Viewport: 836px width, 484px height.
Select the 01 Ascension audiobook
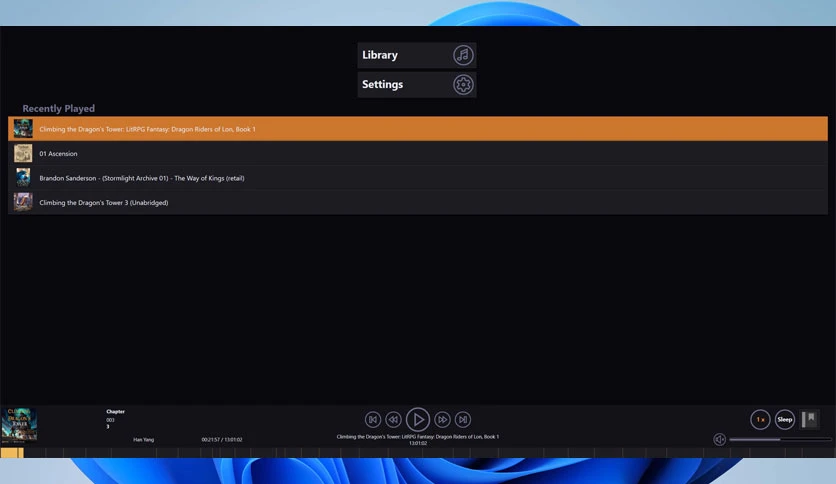pos(417,154)
